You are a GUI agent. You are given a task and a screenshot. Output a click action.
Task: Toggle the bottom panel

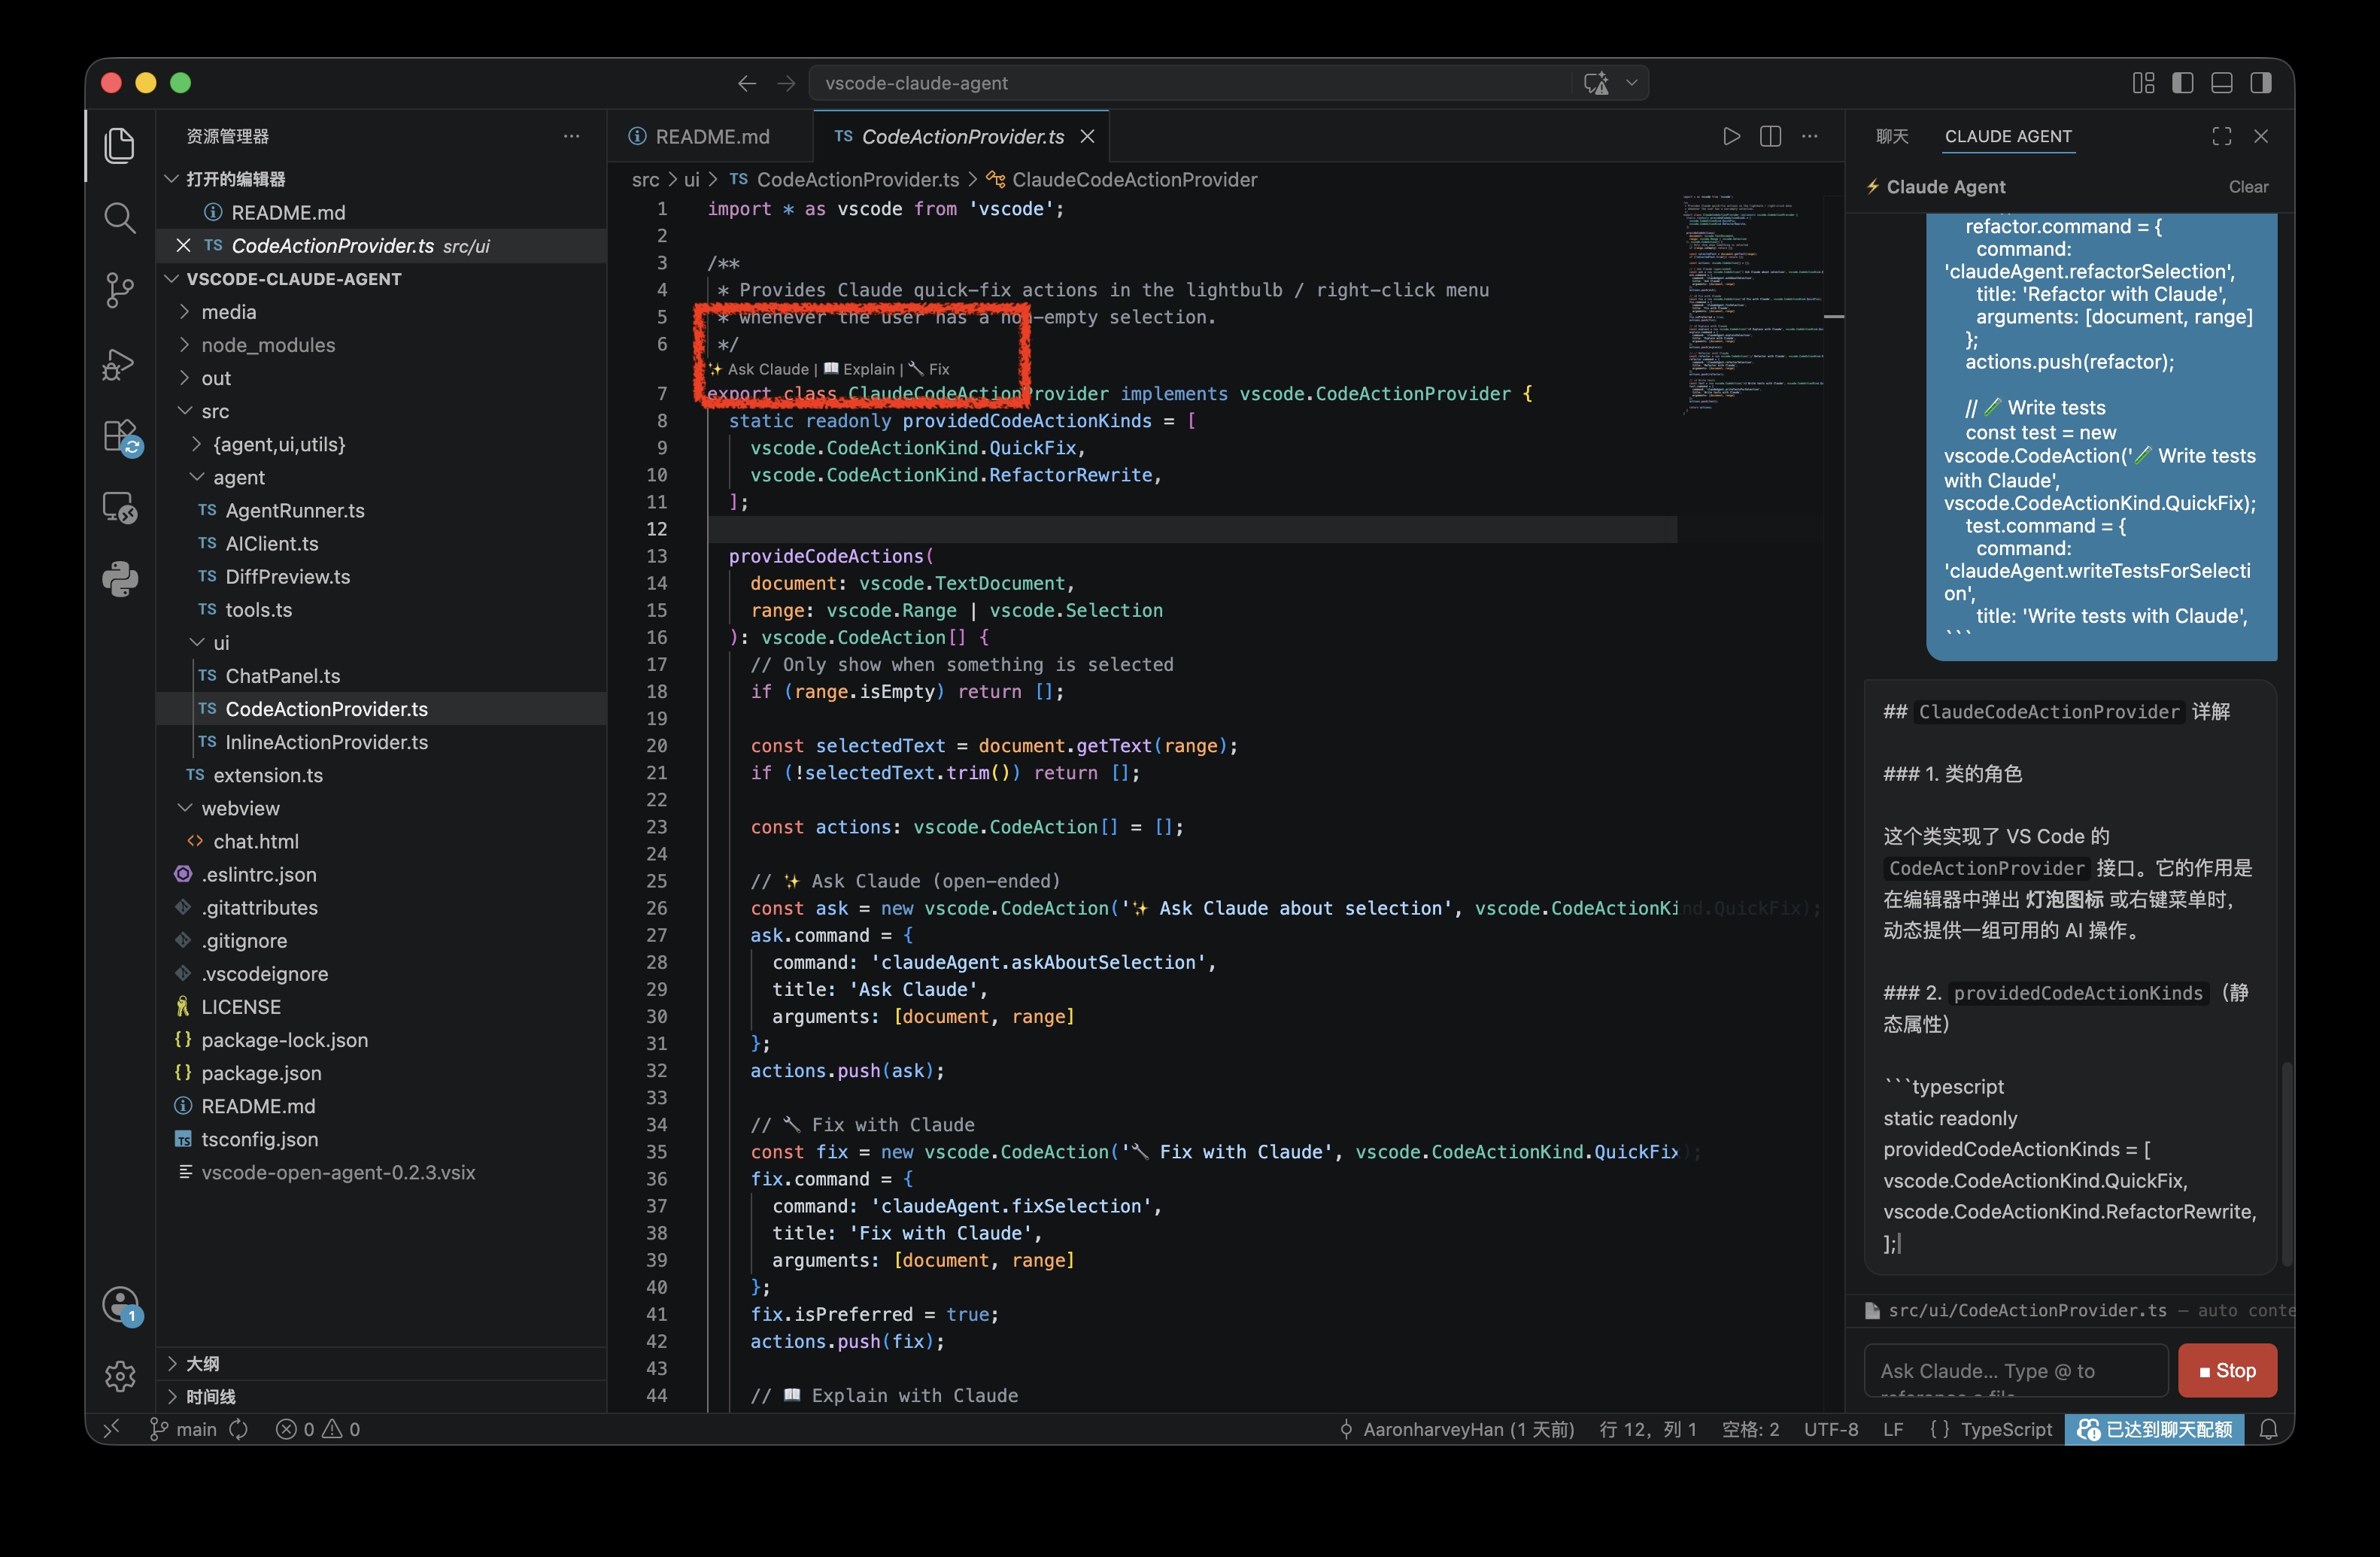2221,83
